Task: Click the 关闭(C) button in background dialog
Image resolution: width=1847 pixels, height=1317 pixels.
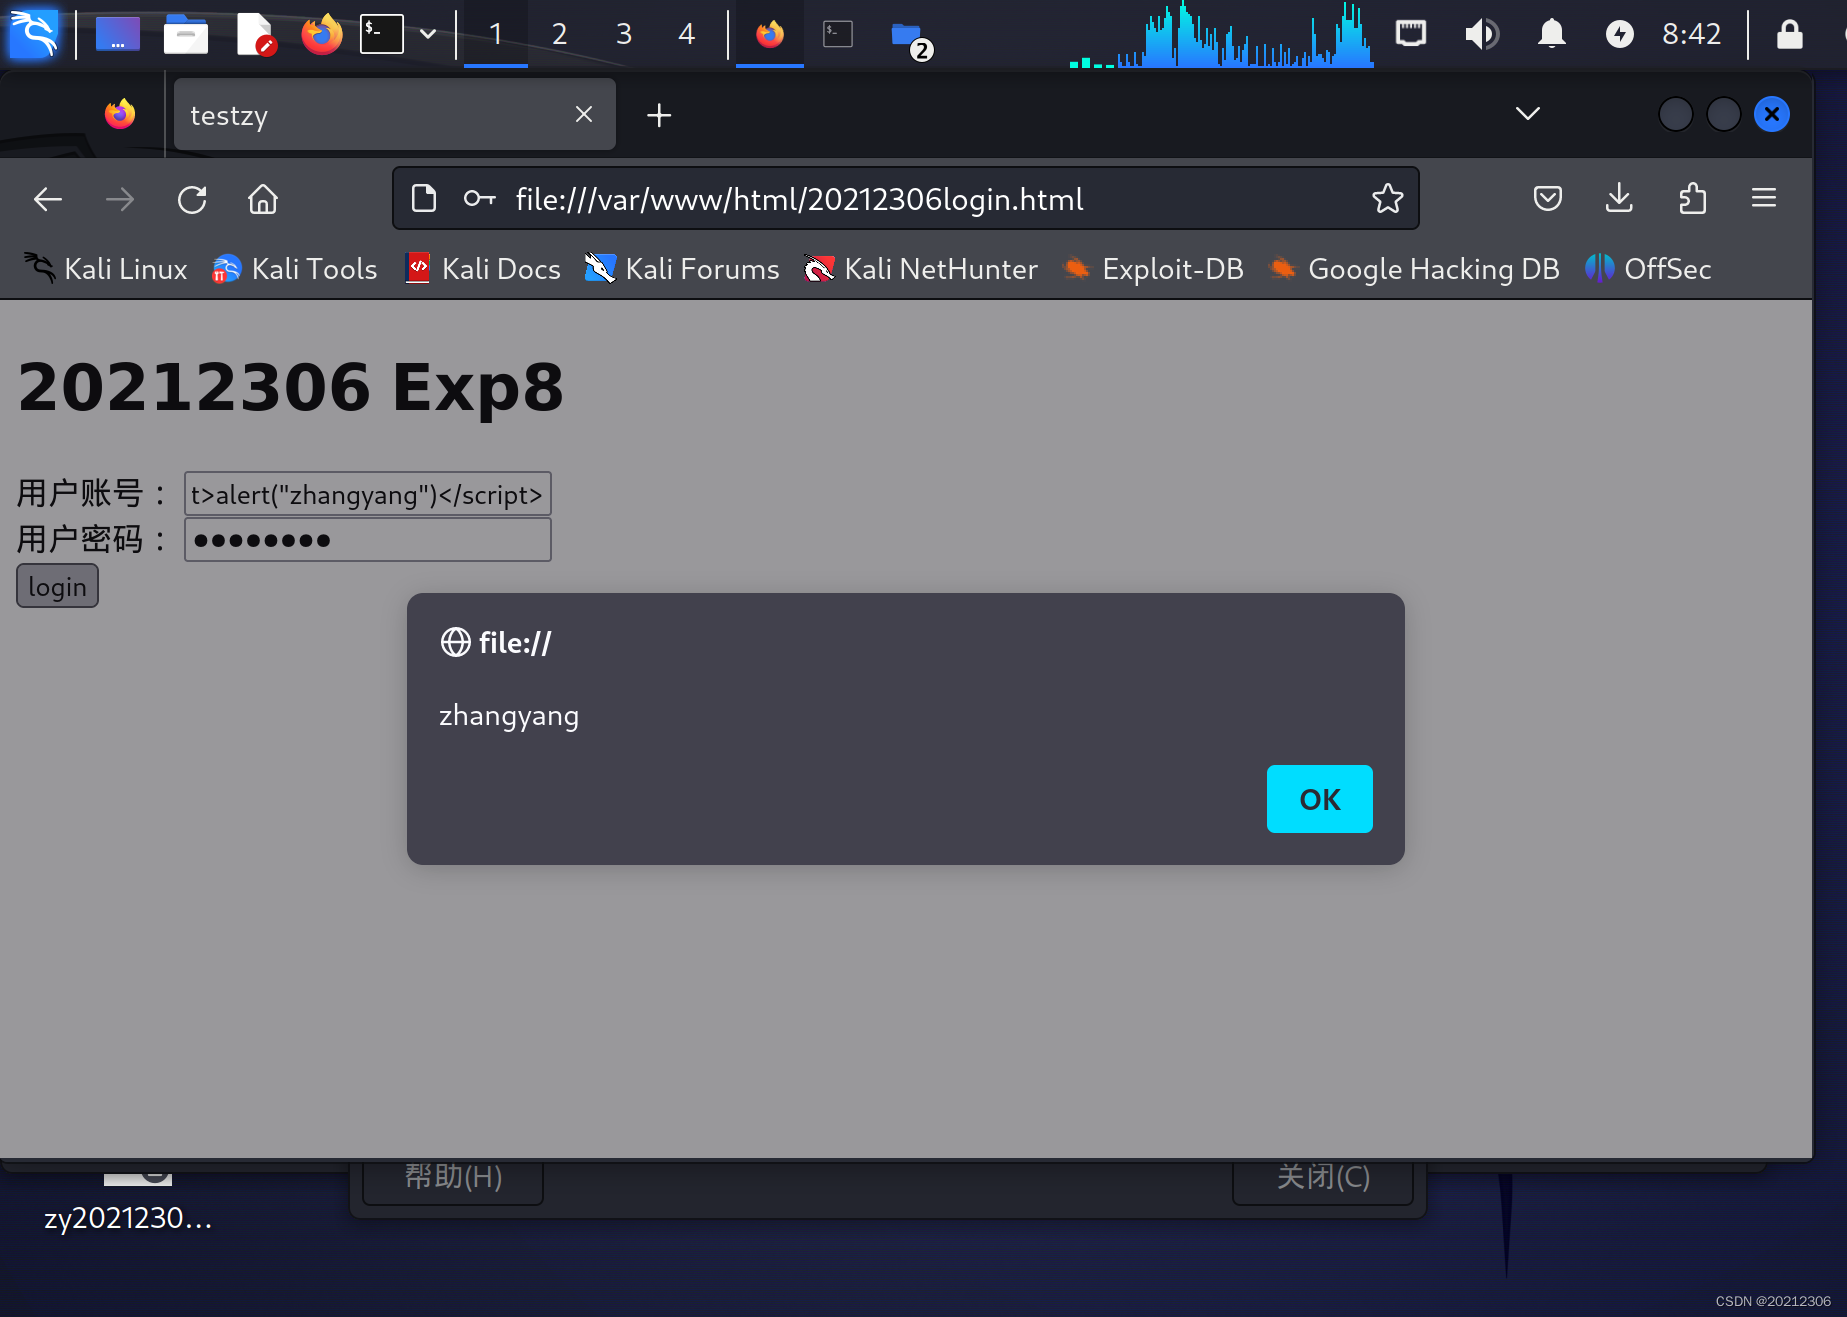Action: (x=1323, y=1180)
